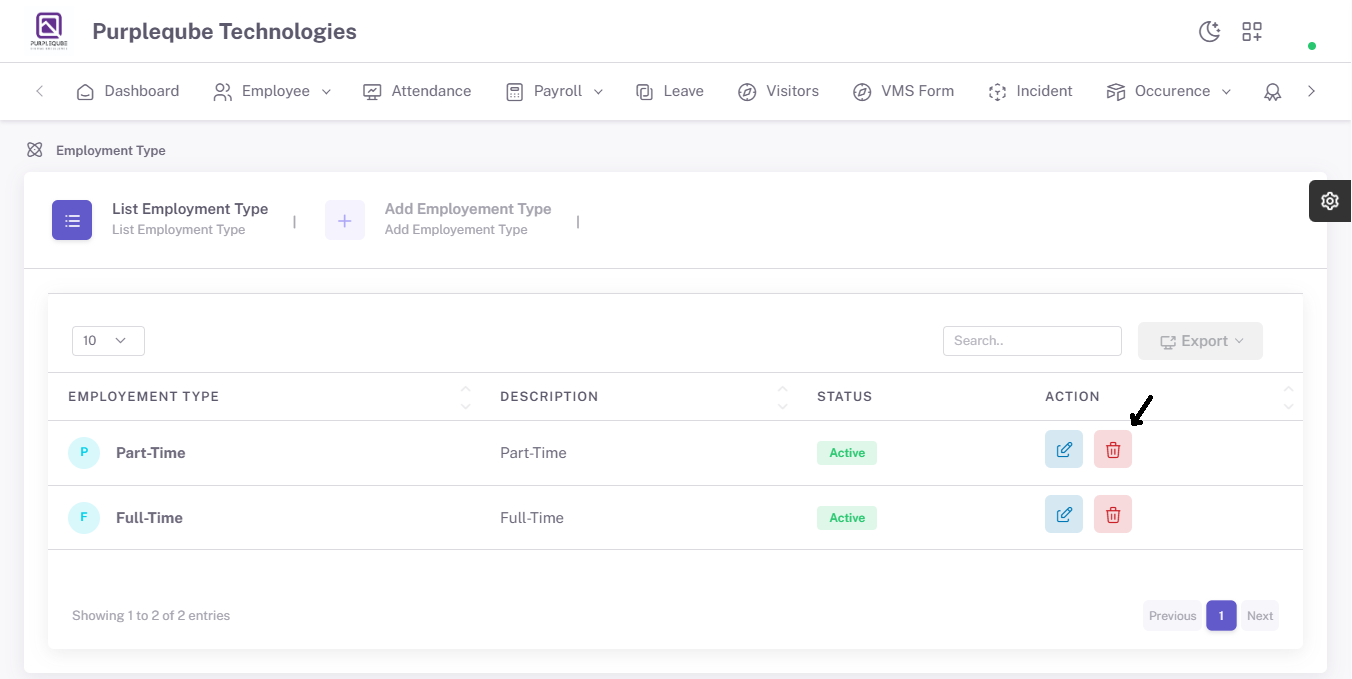The width and height of the screenshot is (1352, 679).
Task: Expand the Employee menu
Action: point(272,91)
